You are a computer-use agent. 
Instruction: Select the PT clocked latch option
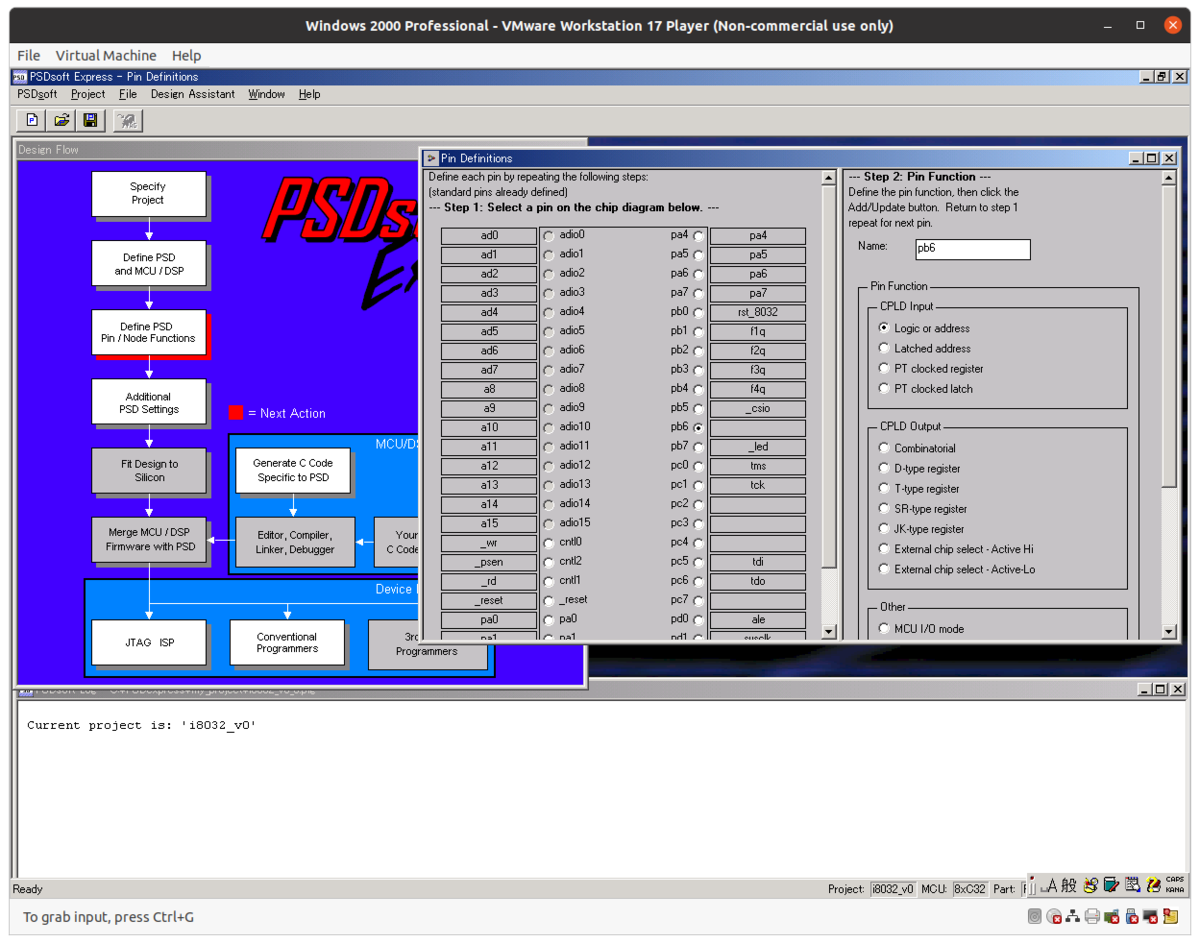[884, 388]
